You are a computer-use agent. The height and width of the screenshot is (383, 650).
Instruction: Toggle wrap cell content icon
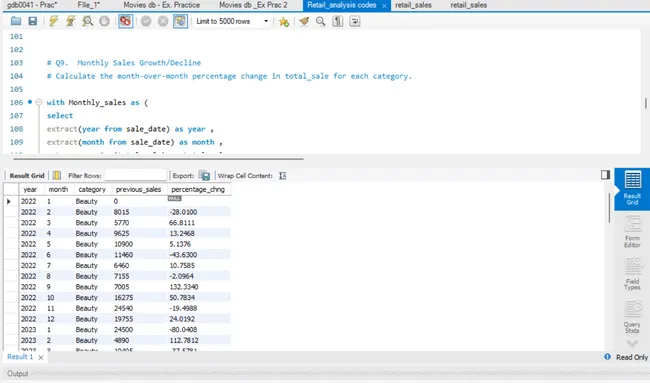[x=282, y=176]
